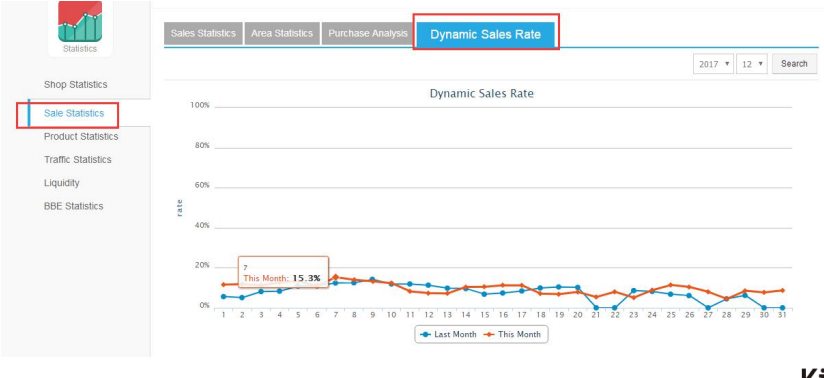Switch to the Sales Statistics tab
The image size is (824, 378).
203,33
